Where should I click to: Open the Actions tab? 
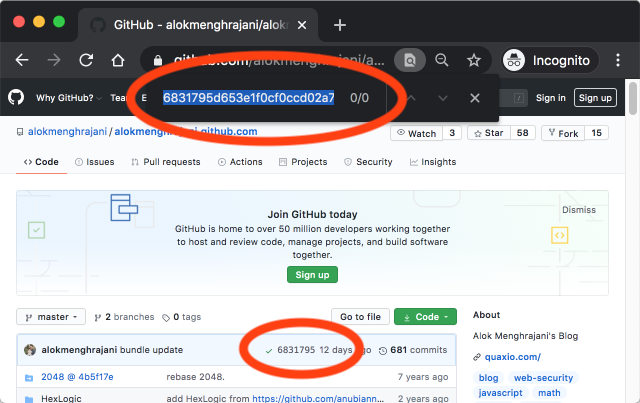[240, 162]
